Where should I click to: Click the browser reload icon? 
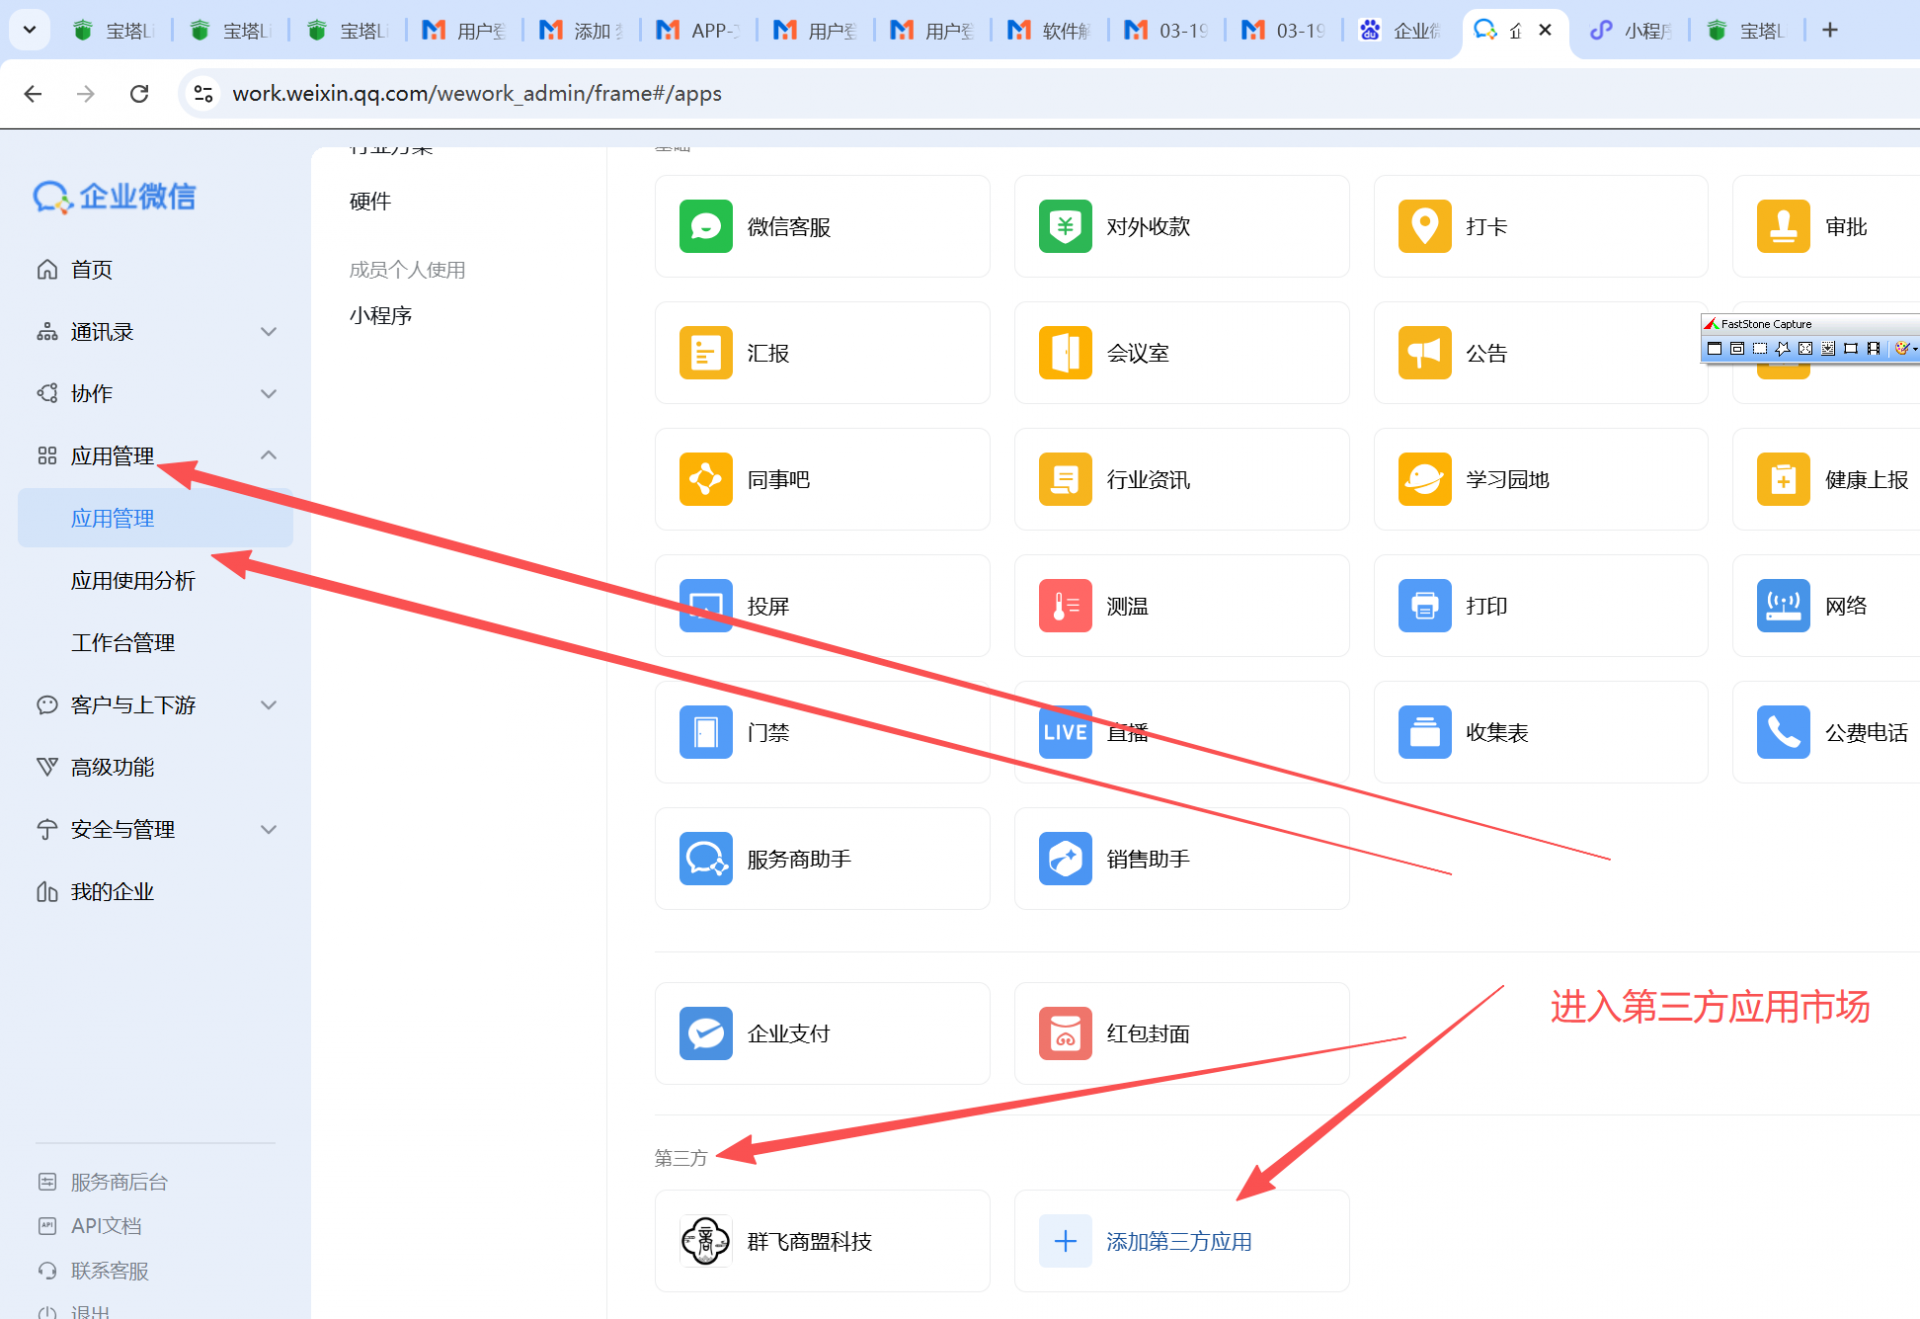139,93
